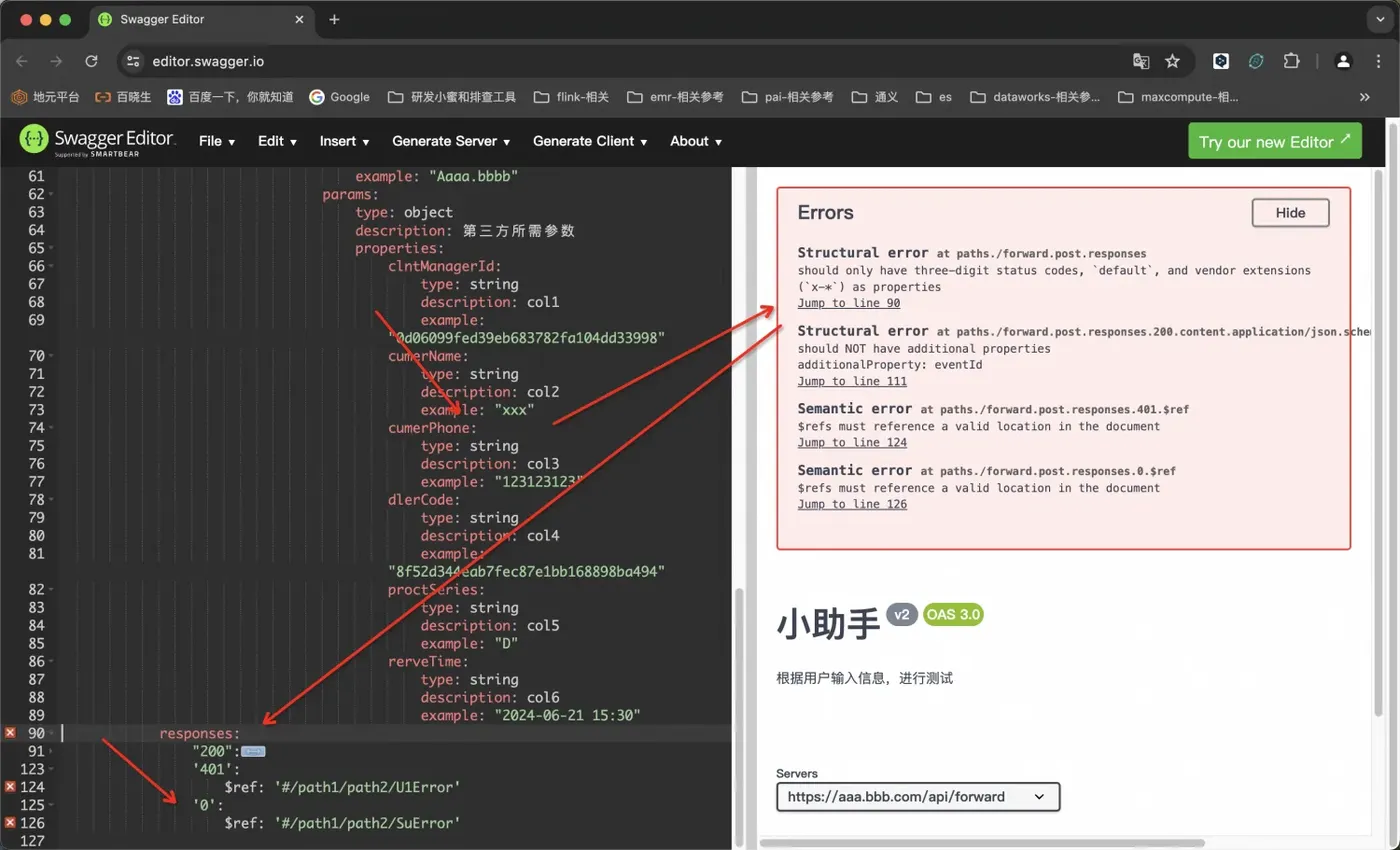Open the Edit menu
1400x850 pixels.
(x=277, y=141)
